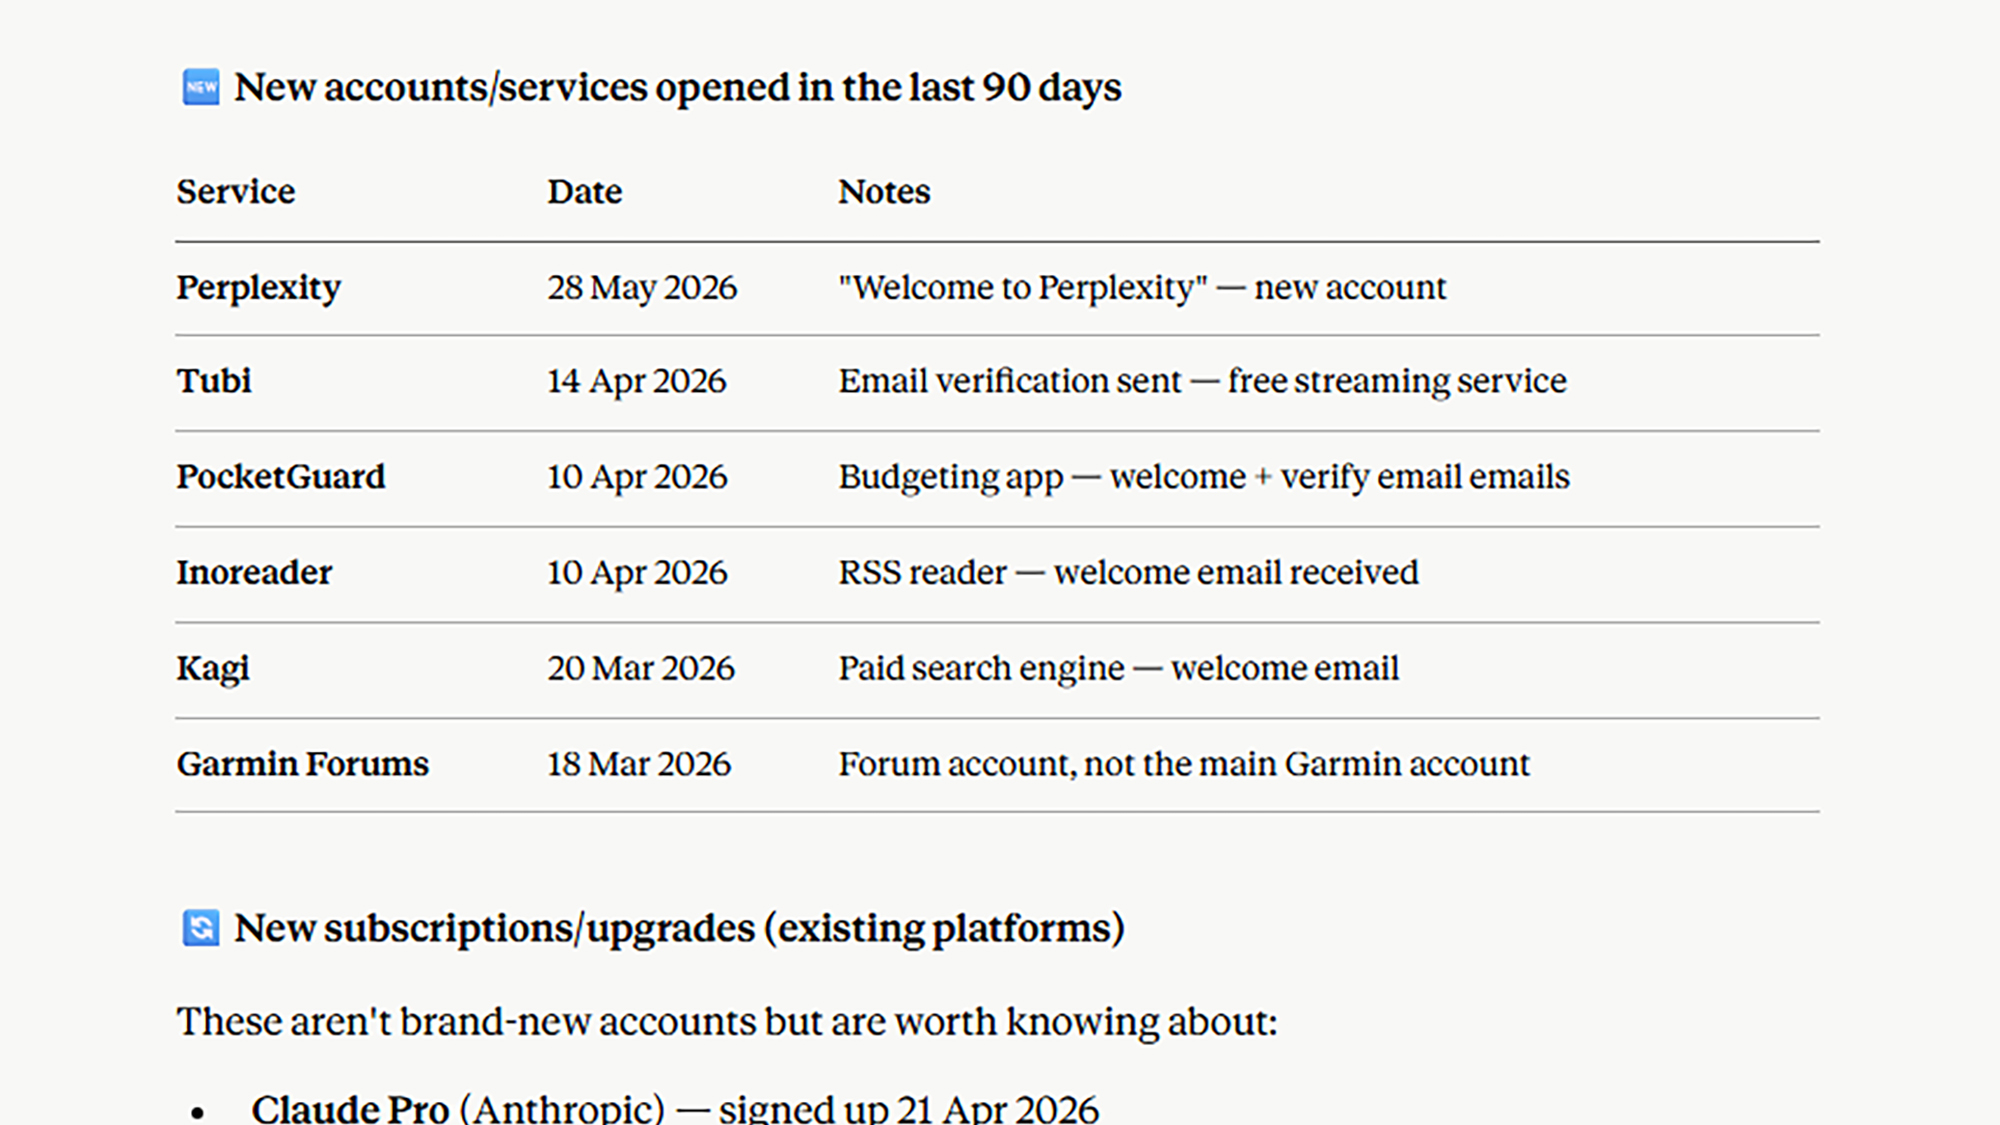Screen dimensions: 2000x1125
Task: Click the 20 Mar 2026 date cell
Action: pos(641,668)
